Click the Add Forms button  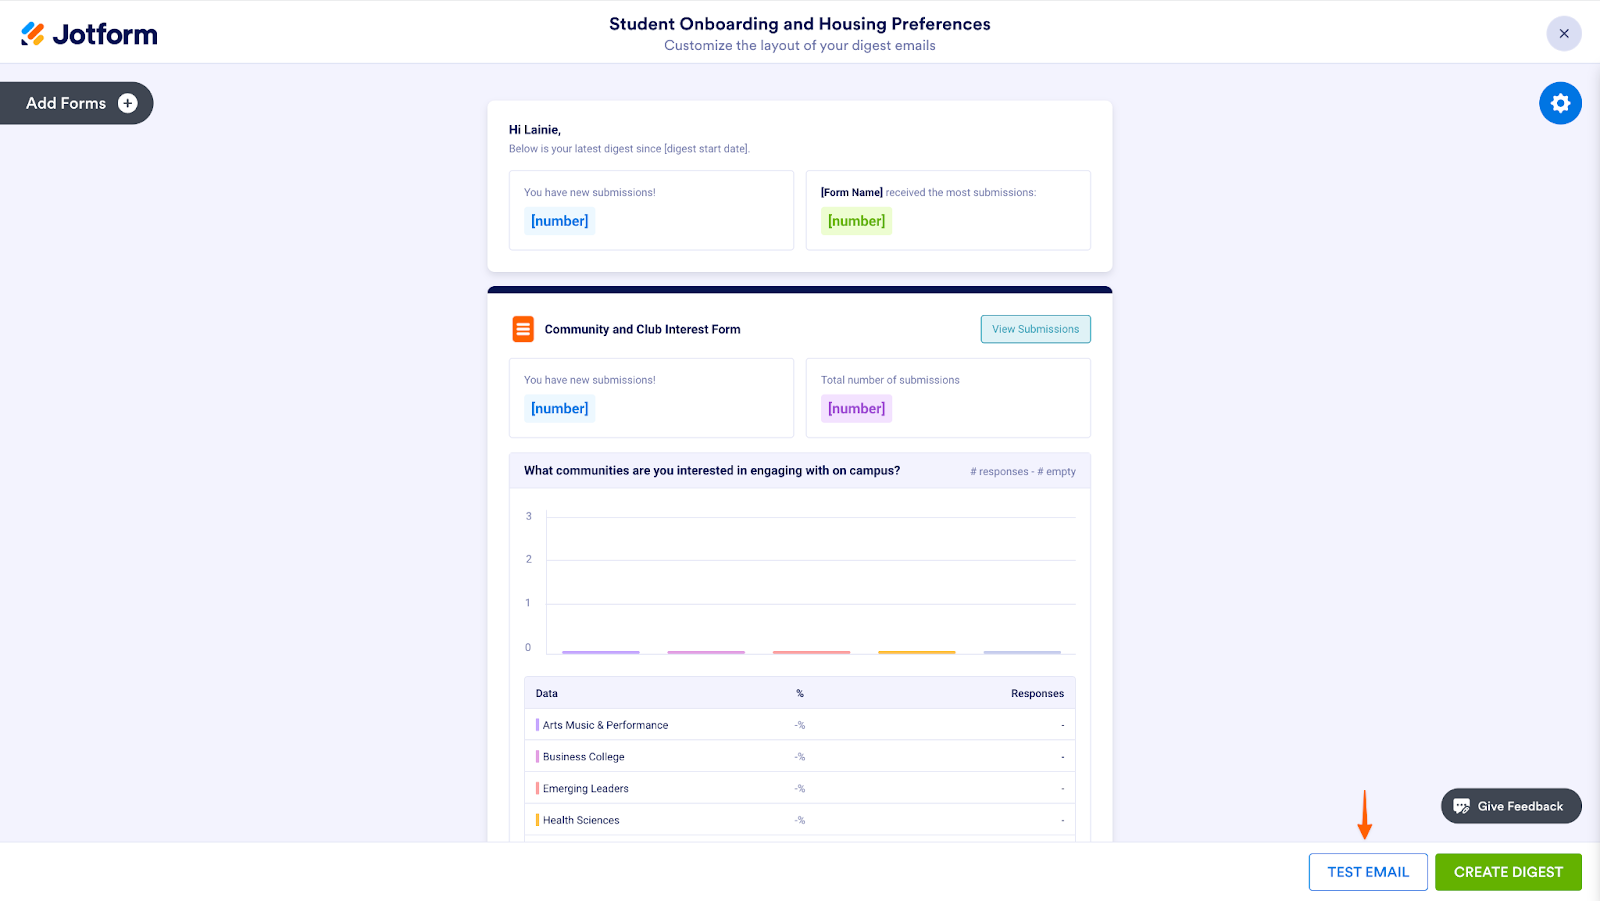click(x=66, y=103)
